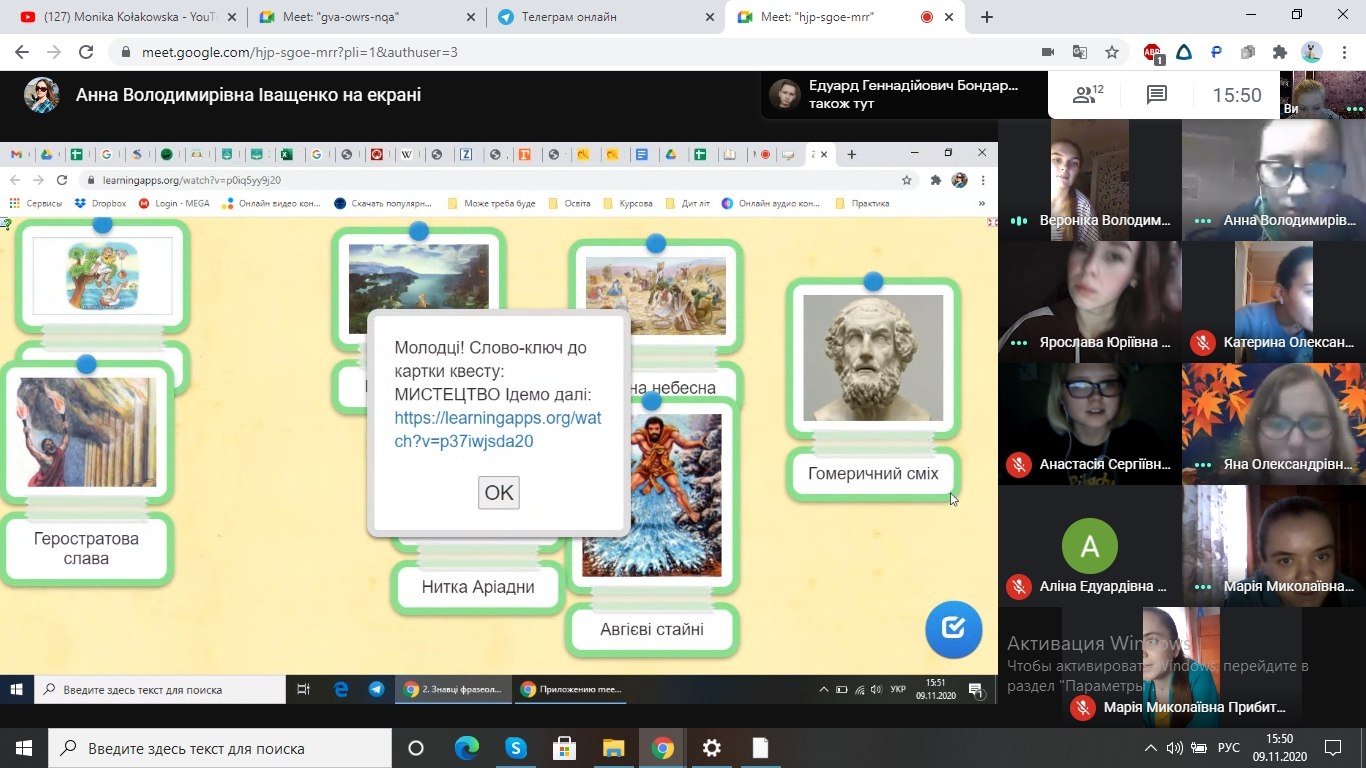1366x768 pixels.
Task: Open the Chrome three-dot menu
Action: click(x=1343, y=53)
